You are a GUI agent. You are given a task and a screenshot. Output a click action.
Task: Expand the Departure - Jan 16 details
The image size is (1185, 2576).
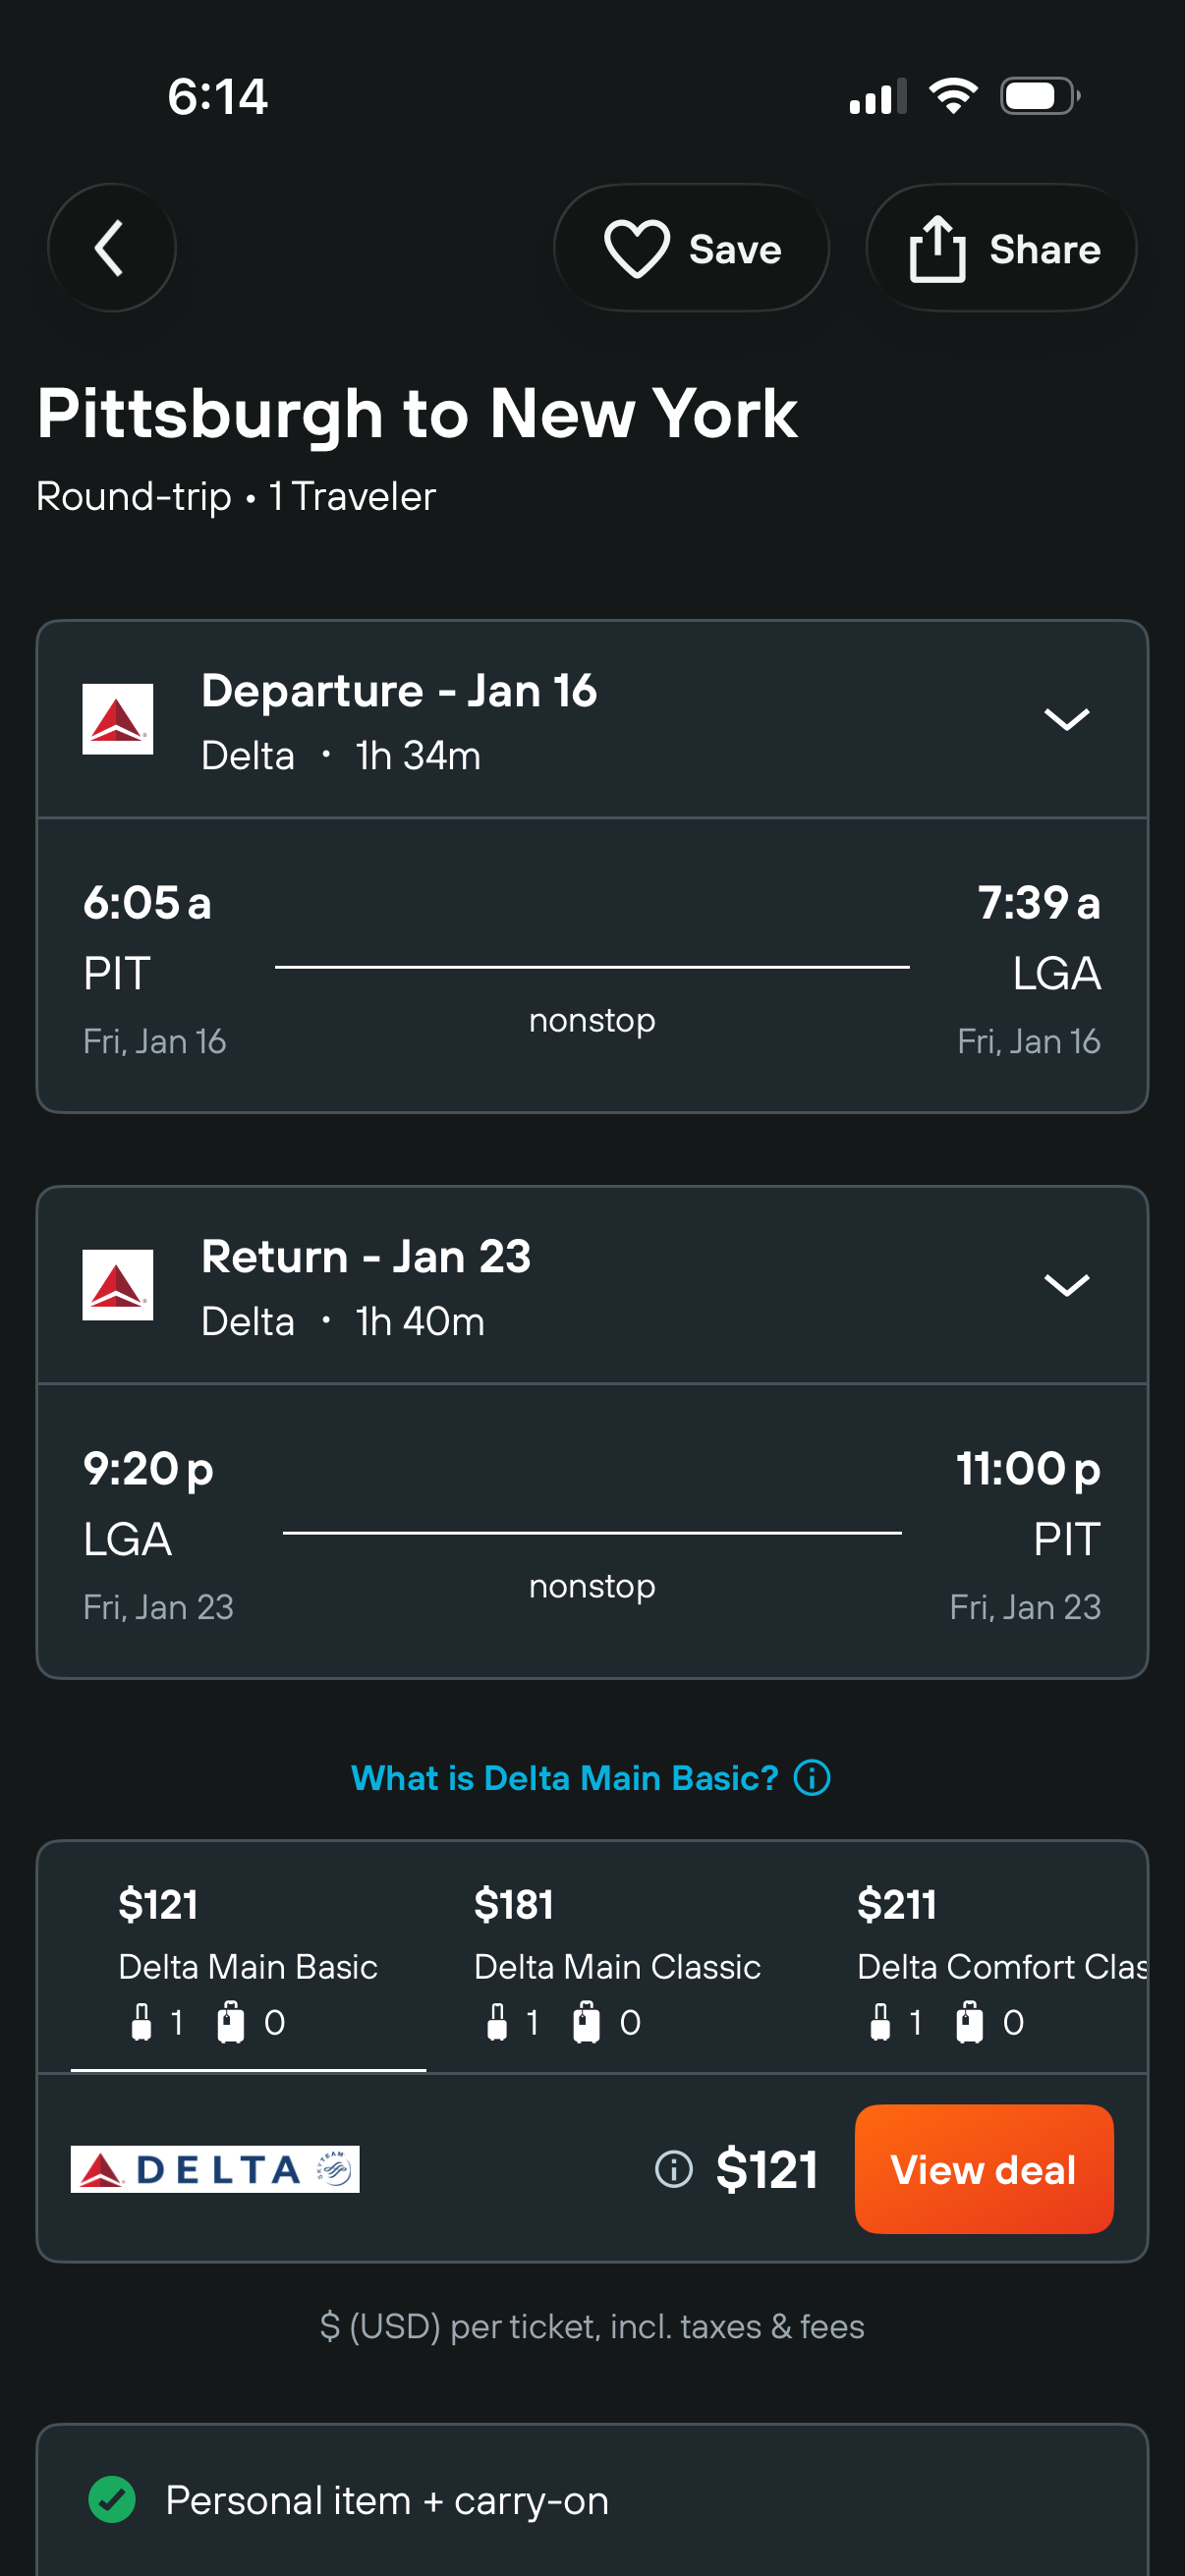1066,719
